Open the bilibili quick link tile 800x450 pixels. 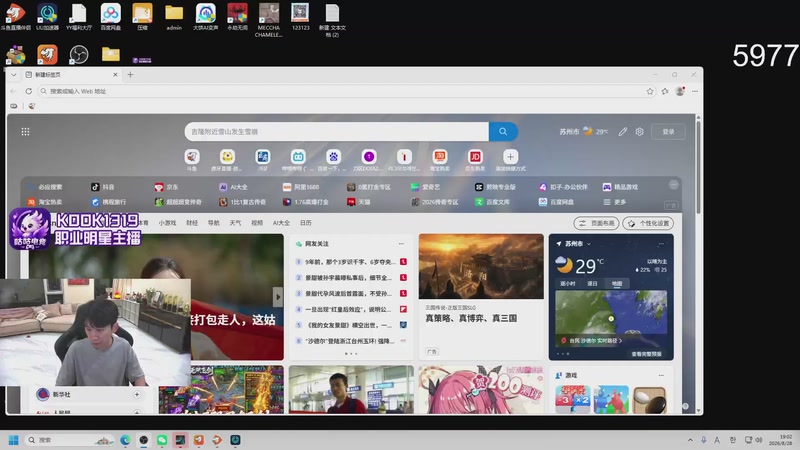(x=298, y=160)
